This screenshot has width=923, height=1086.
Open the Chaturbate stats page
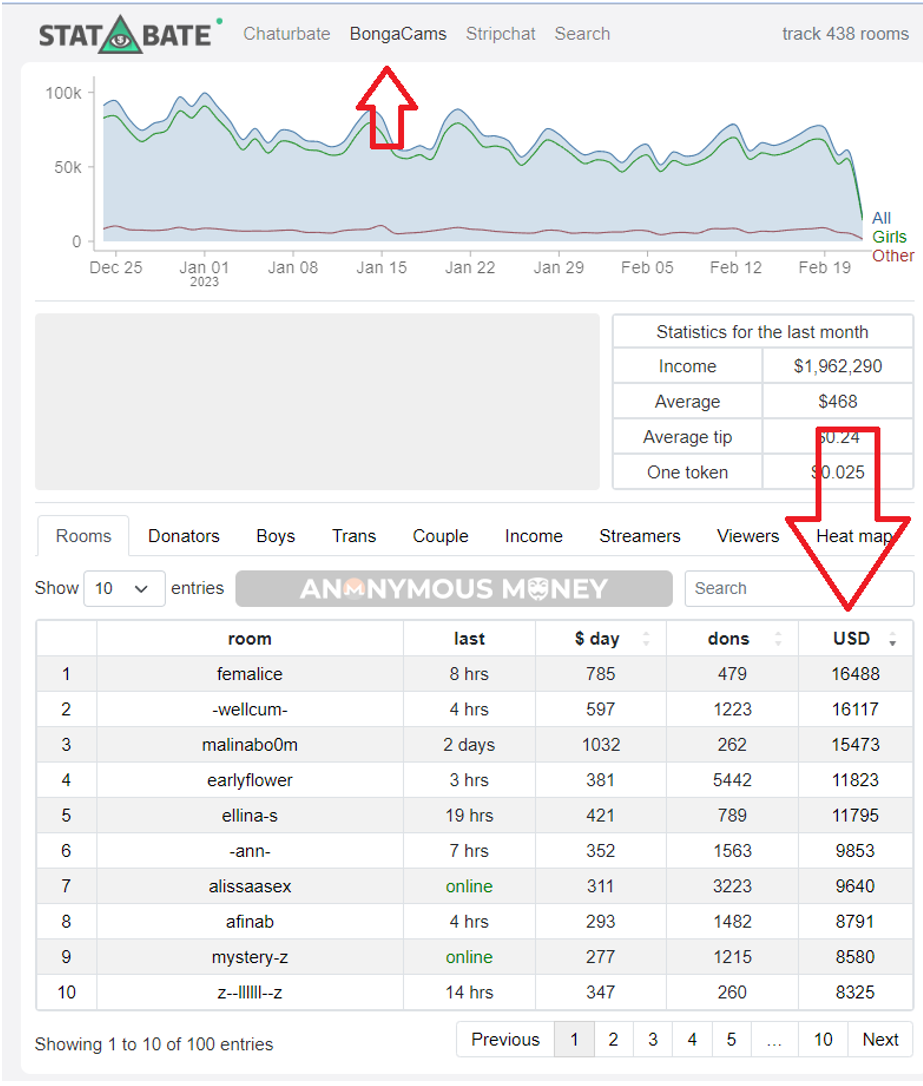(287, 34)
